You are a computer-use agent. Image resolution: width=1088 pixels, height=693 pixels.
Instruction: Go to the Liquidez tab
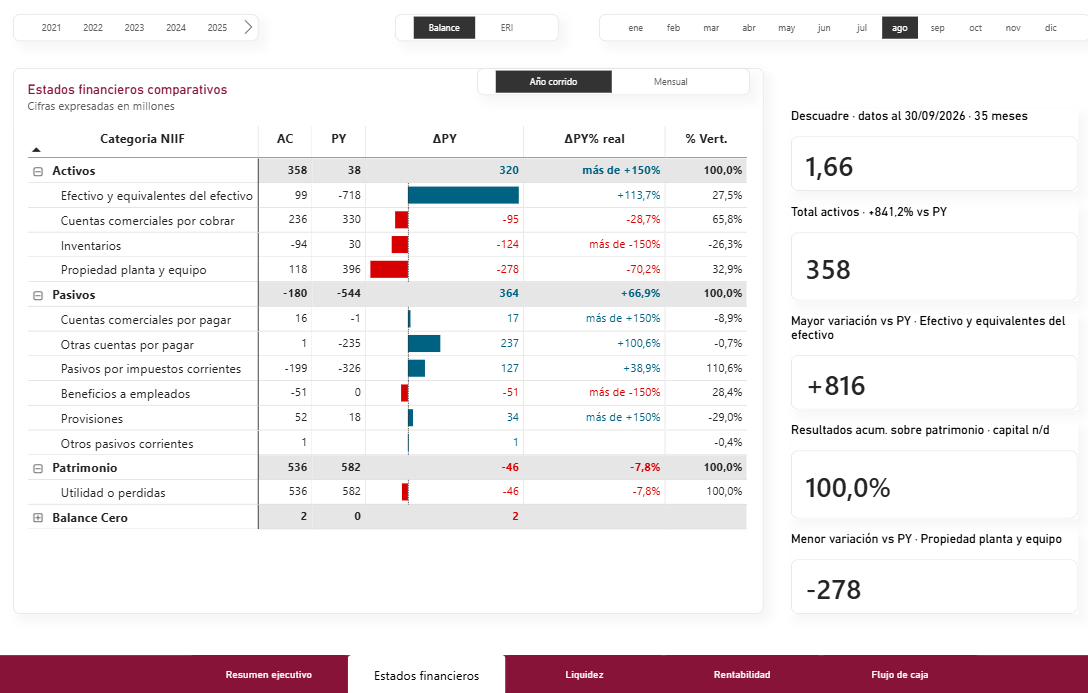pos(584,674)
